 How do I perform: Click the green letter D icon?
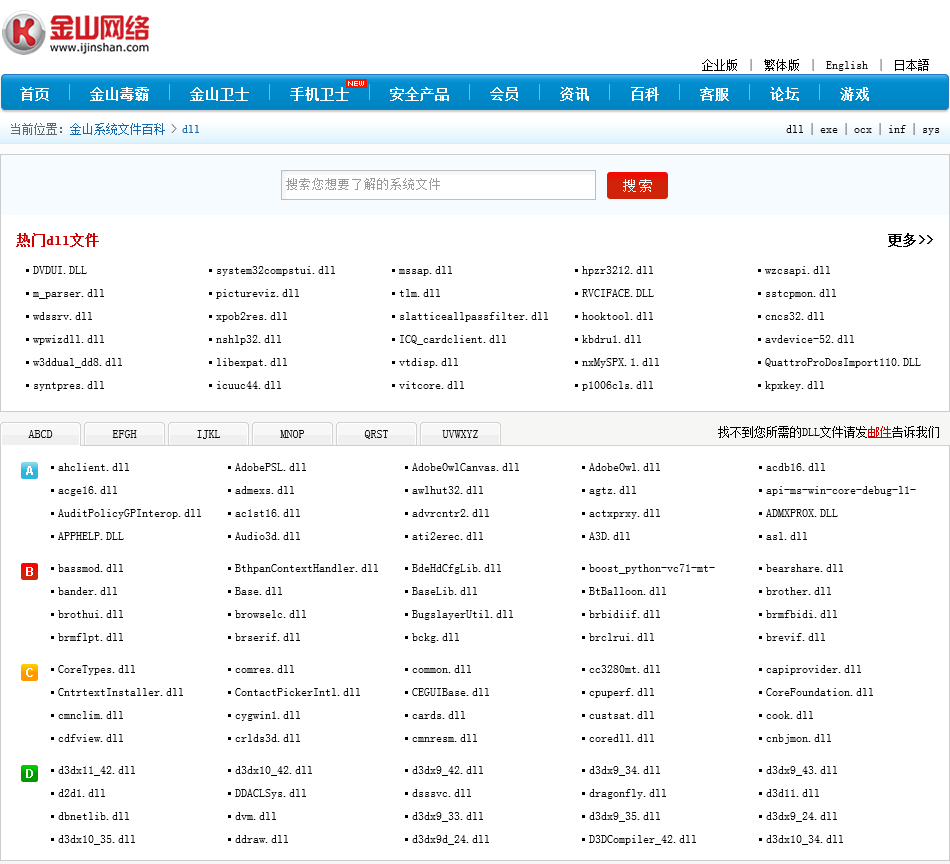(x=29, y=774)
